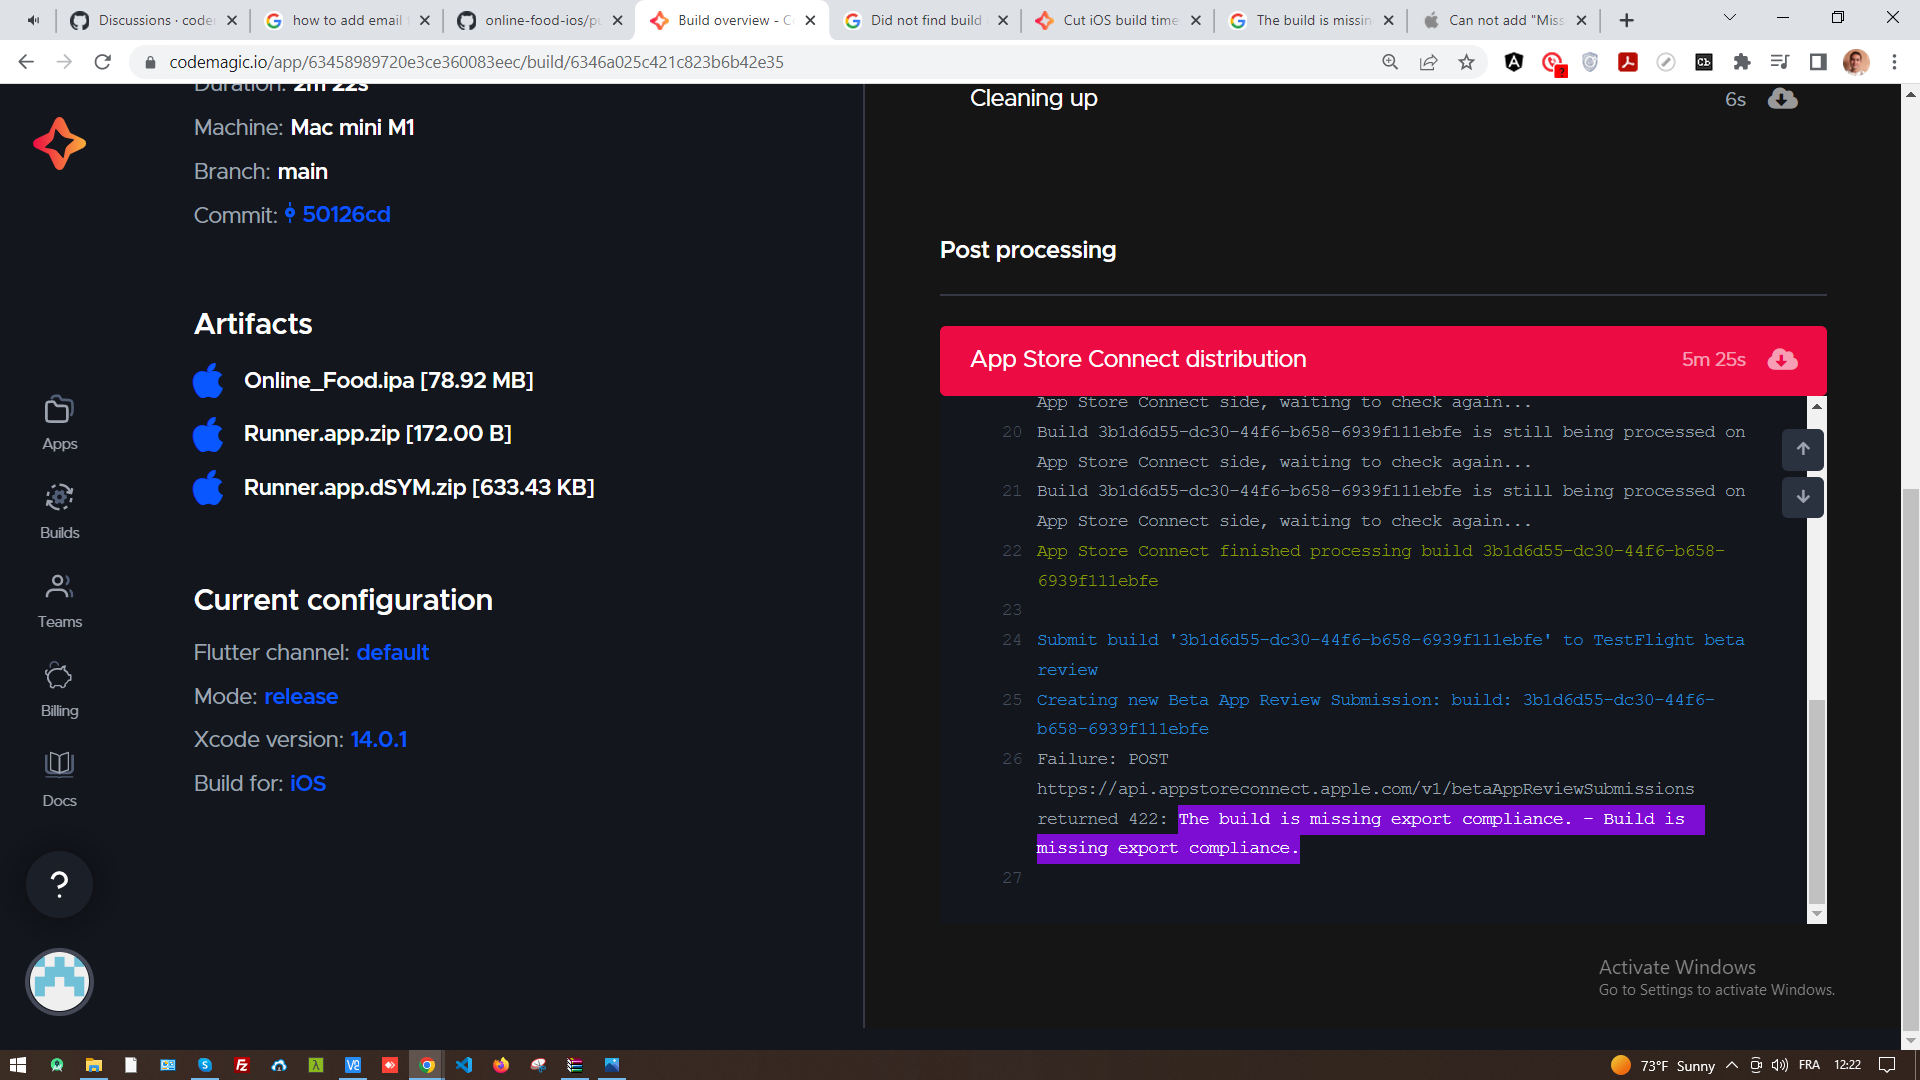This screenshot has height=1080, width=1920.
Task: Mute tab audio on first tab
Action: 33,20
